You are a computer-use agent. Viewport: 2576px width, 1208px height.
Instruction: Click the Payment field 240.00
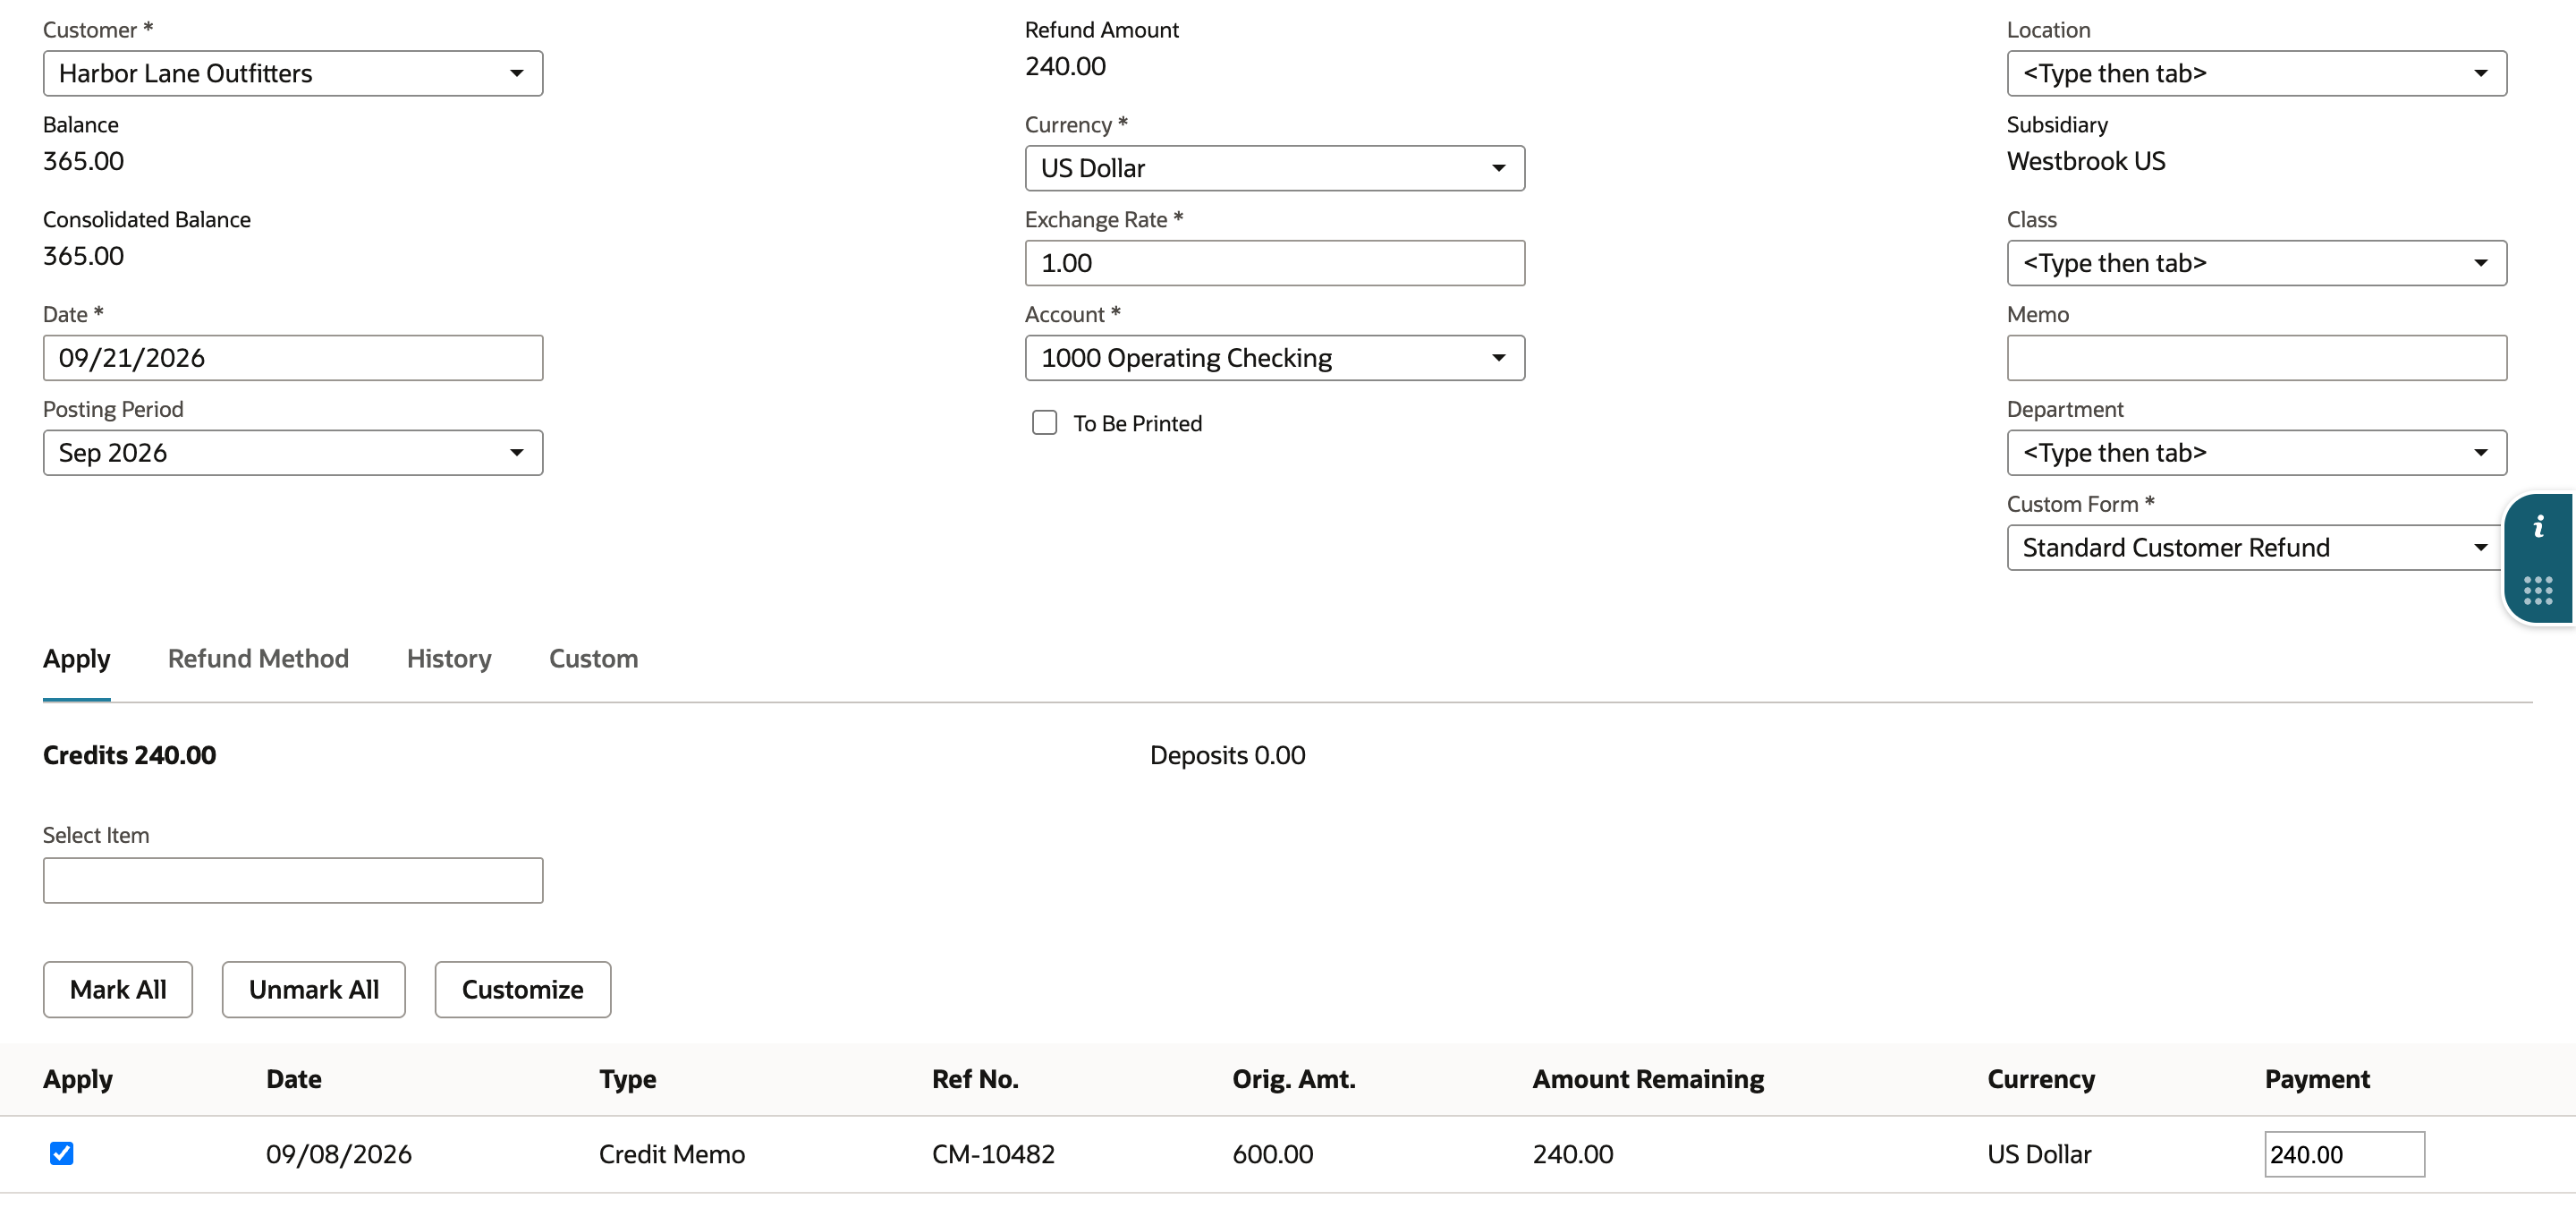(x=2344, y=1154)
